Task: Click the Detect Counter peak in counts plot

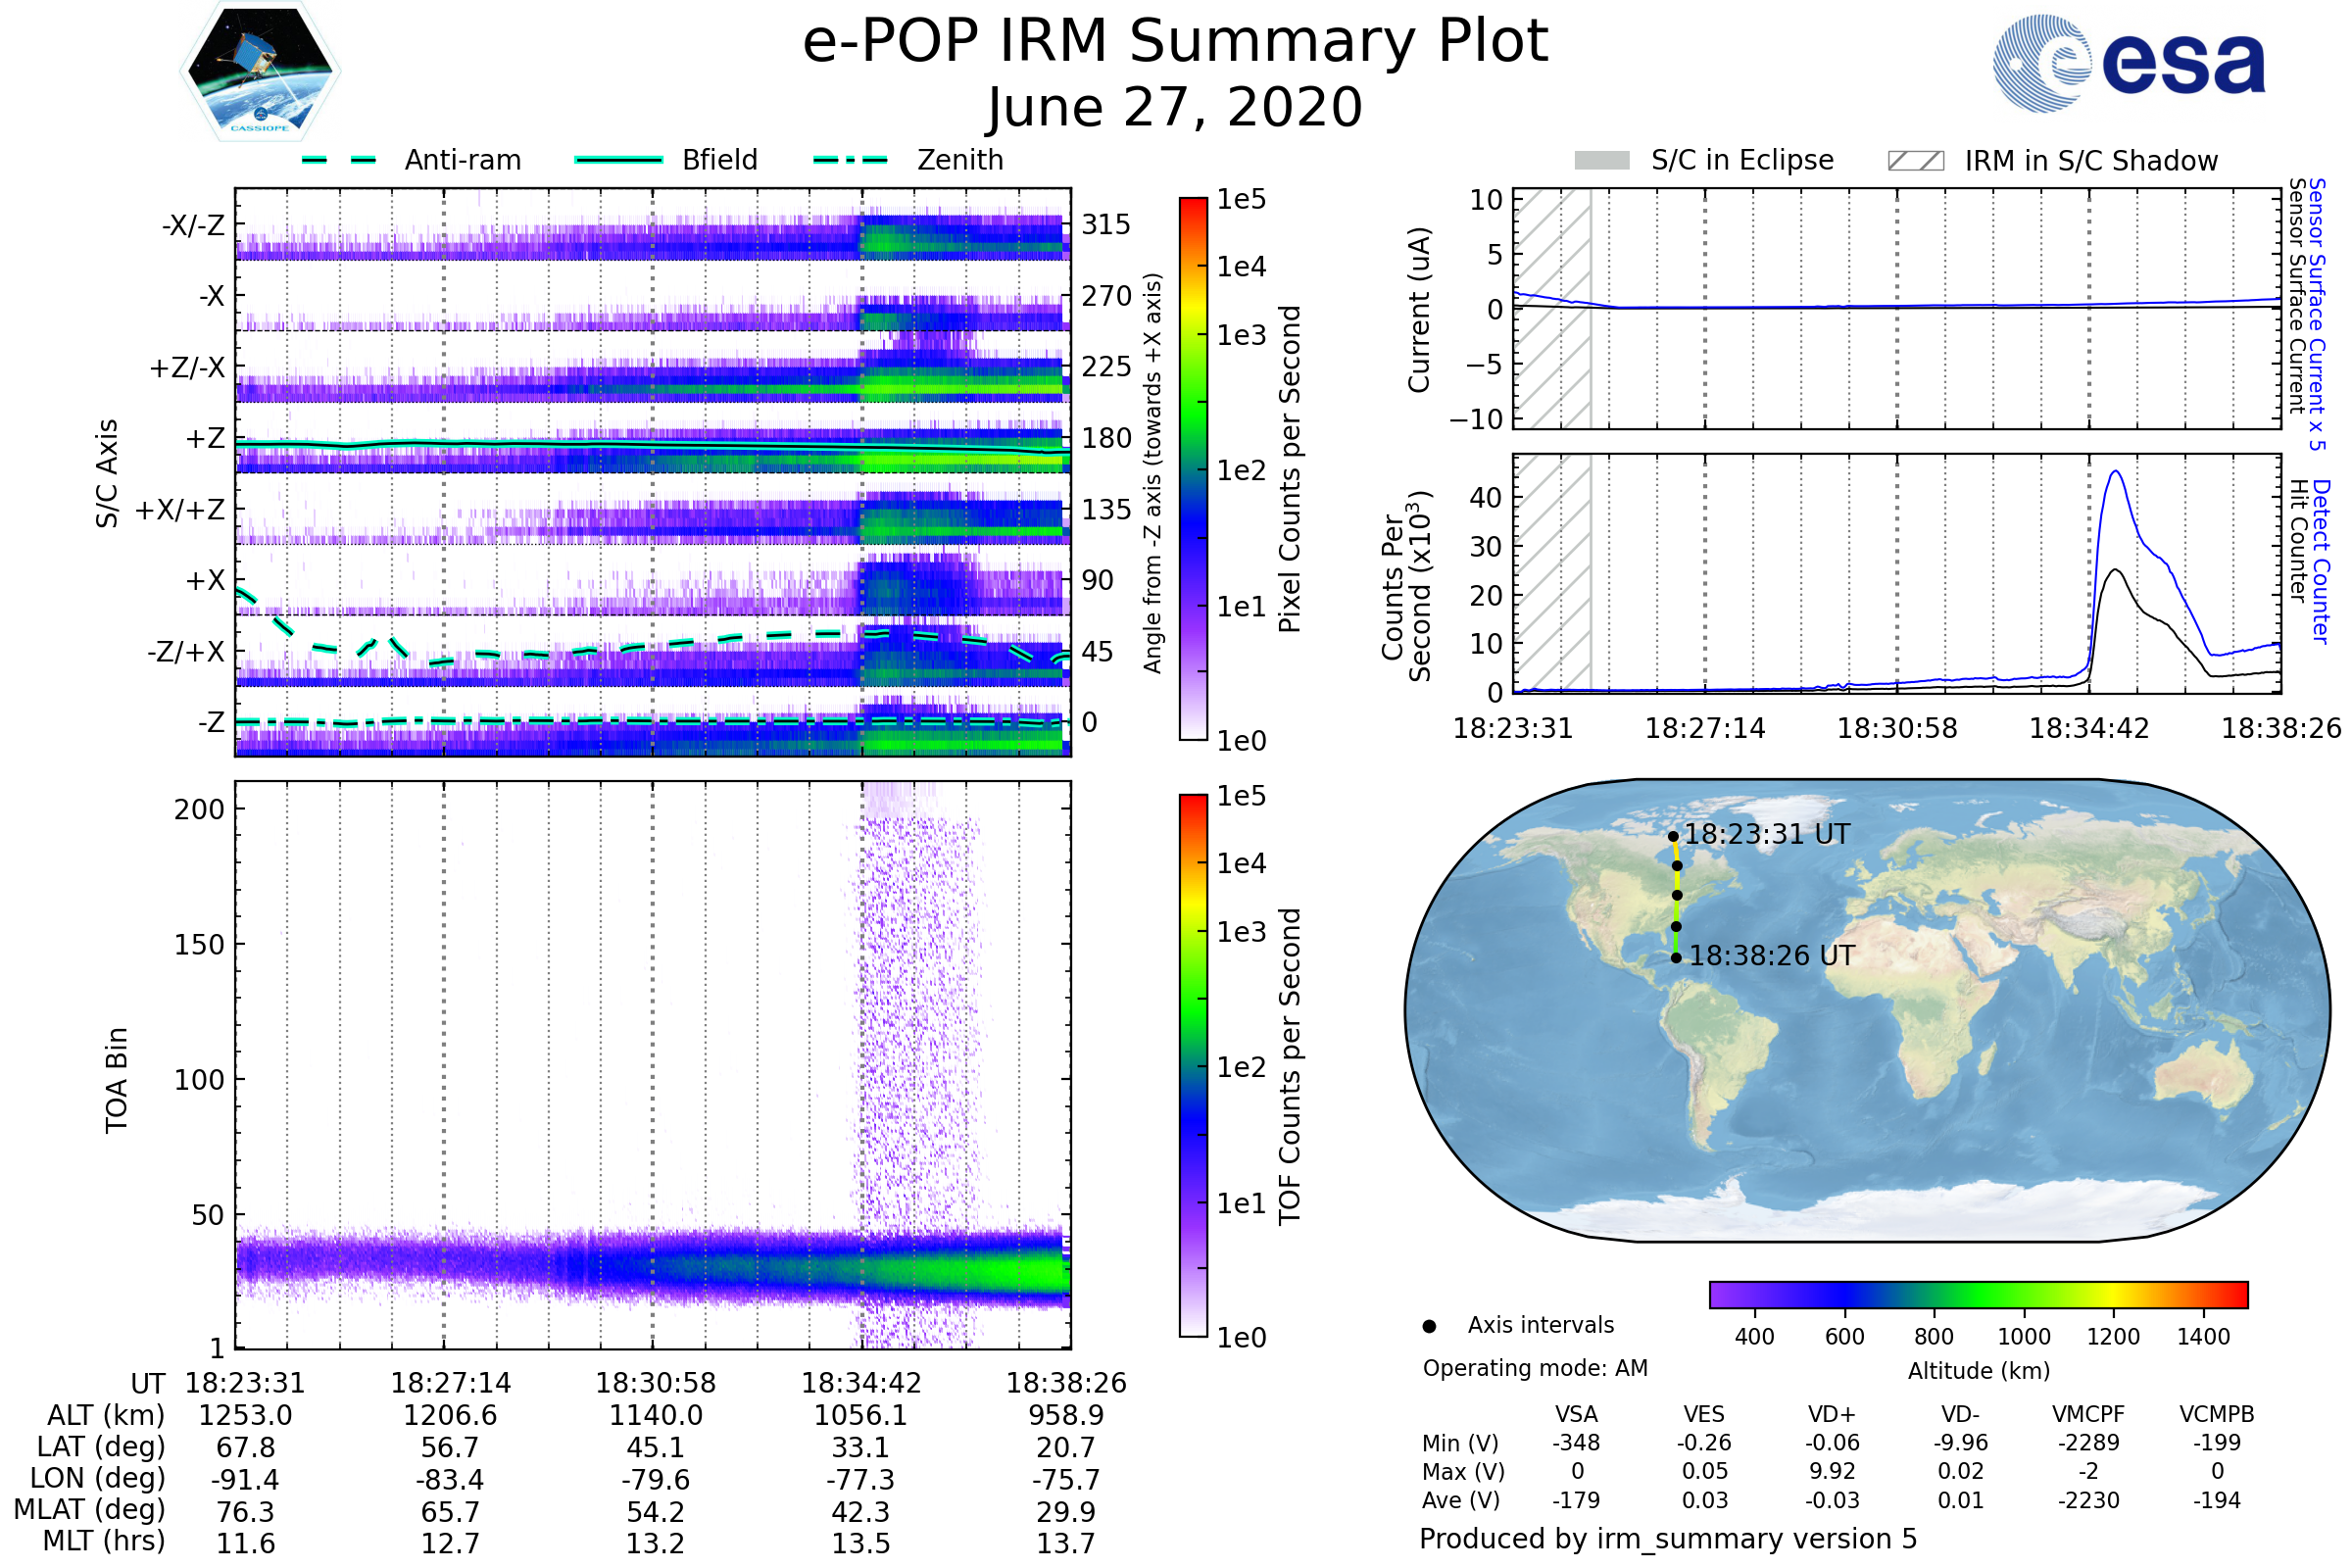Action: 2115,472
